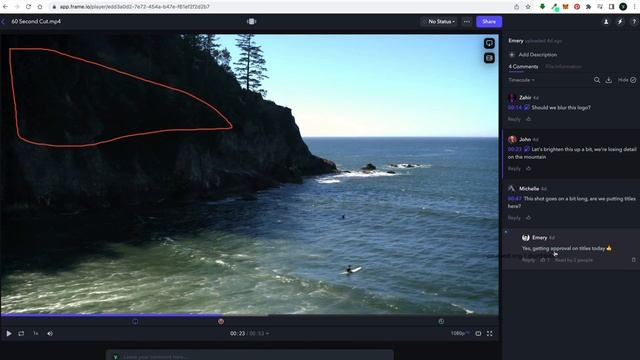Toggle loop playback icon
The image size is (640, 360).
pos(21,333)
